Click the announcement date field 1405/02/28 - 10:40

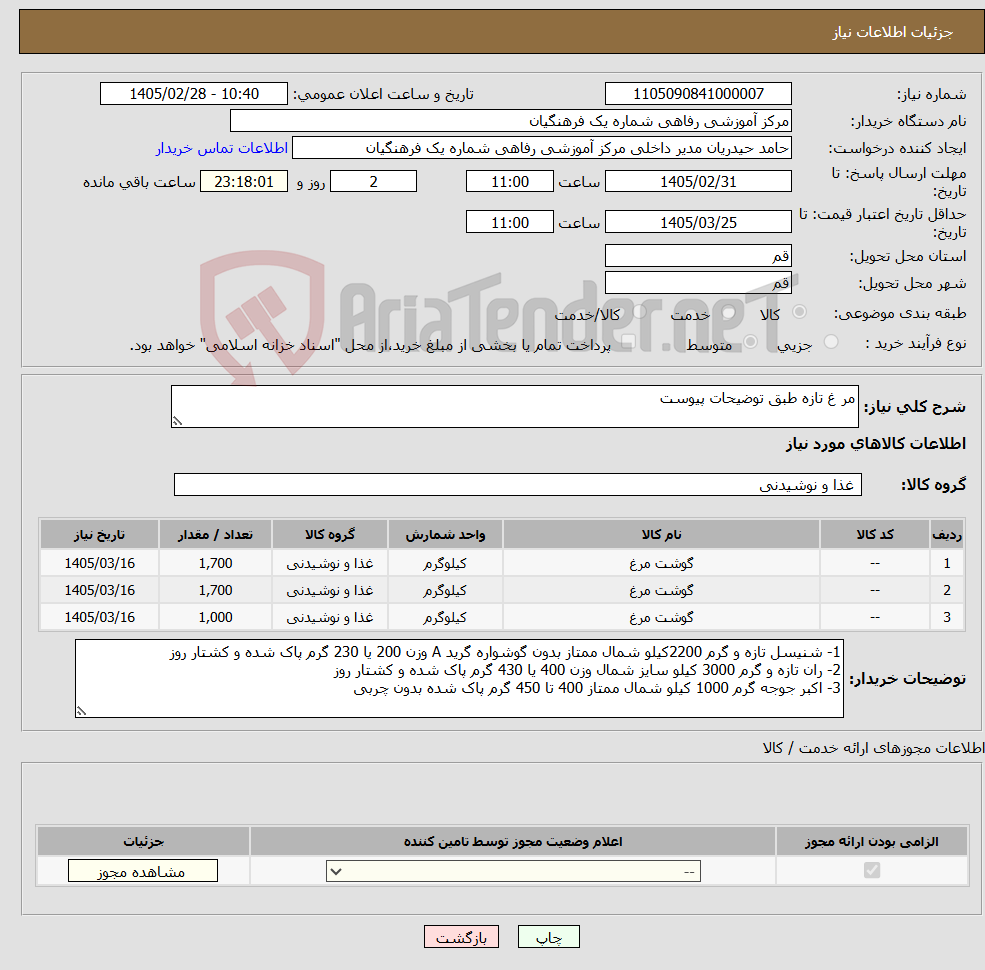point(193,94)
